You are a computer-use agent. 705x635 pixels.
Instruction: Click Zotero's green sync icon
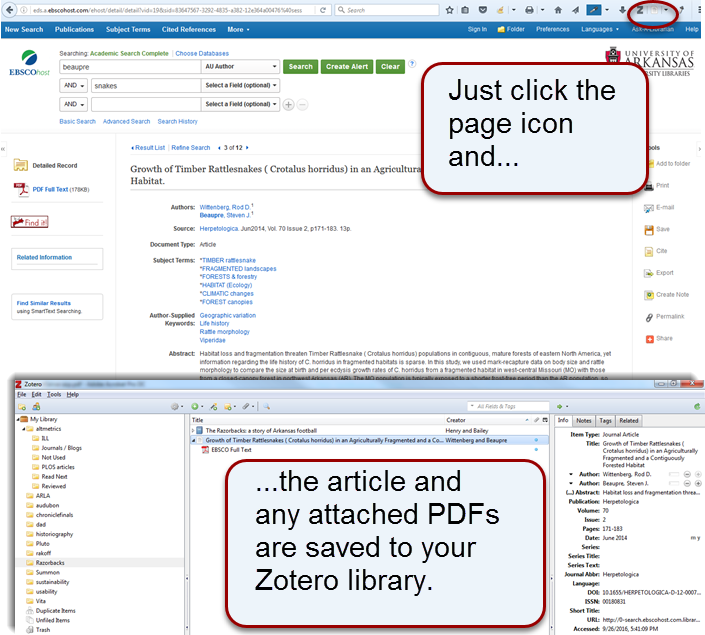click(697, 407)
